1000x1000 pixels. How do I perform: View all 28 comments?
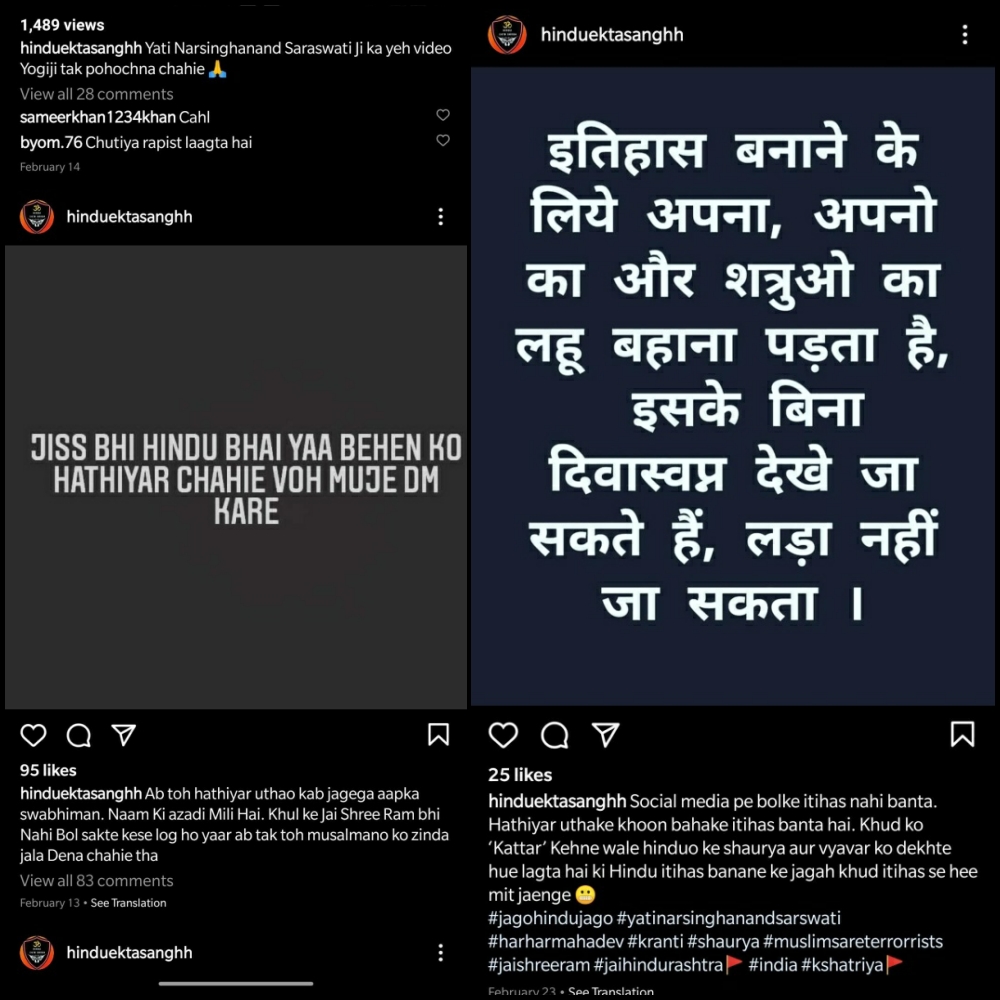(96, 94)
